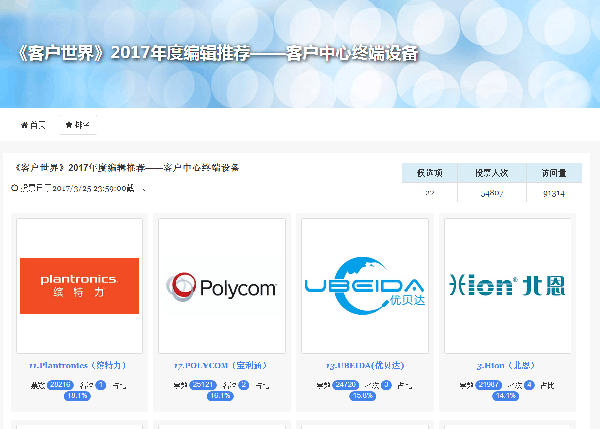Click the UBEIDA globe logo image
This screenshot has width=600, height=429.
365,285
